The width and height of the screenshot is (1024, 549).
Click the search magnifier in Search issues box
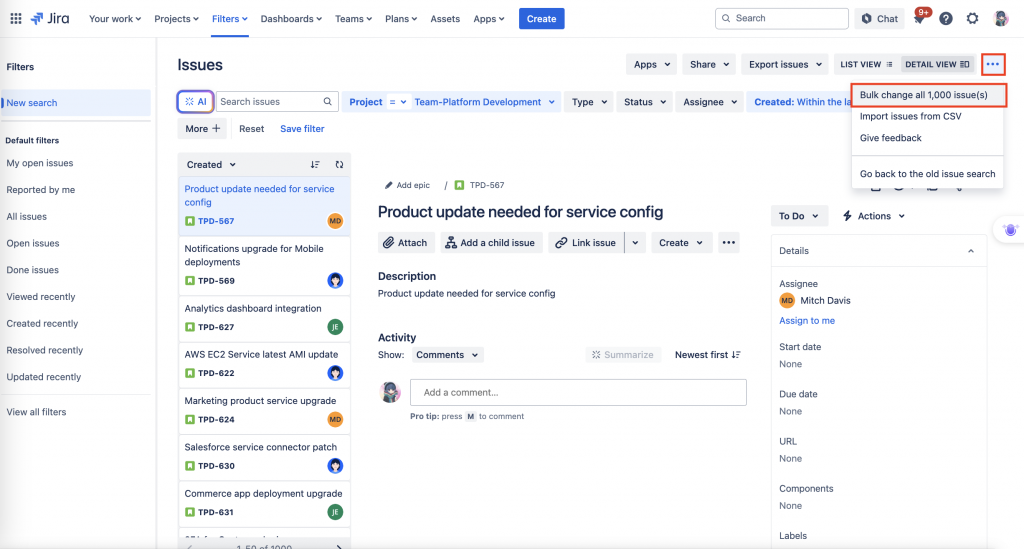click(x=328, y=101)
